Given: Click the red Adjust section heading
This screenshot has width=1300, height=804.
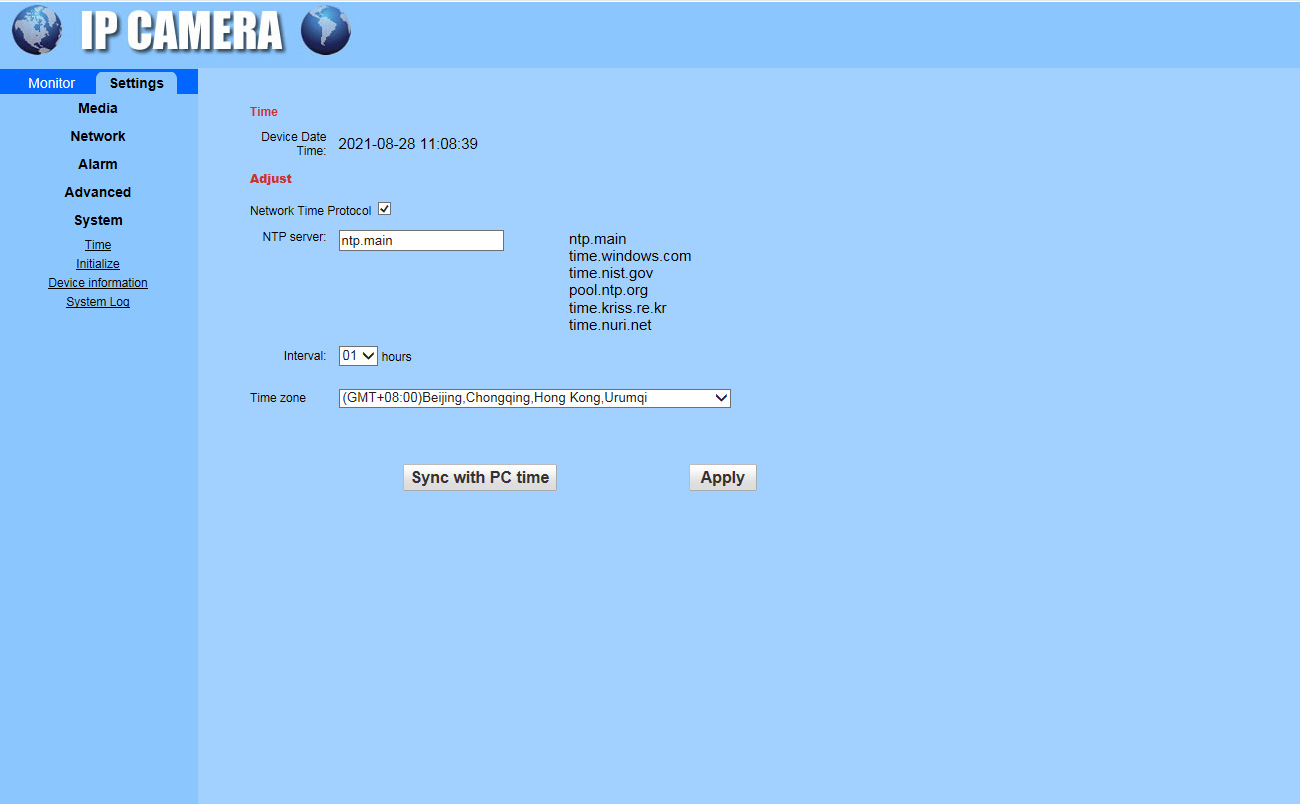Looking at the screenshot, I should (271, 179).
